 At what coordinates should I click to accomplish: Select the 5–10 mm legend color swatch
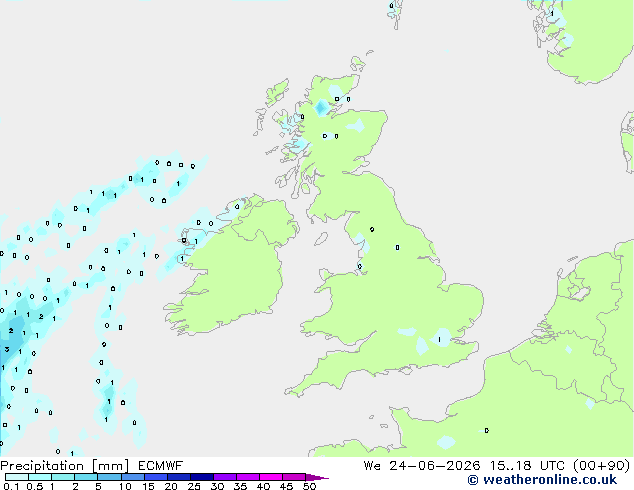coord(109,477)
